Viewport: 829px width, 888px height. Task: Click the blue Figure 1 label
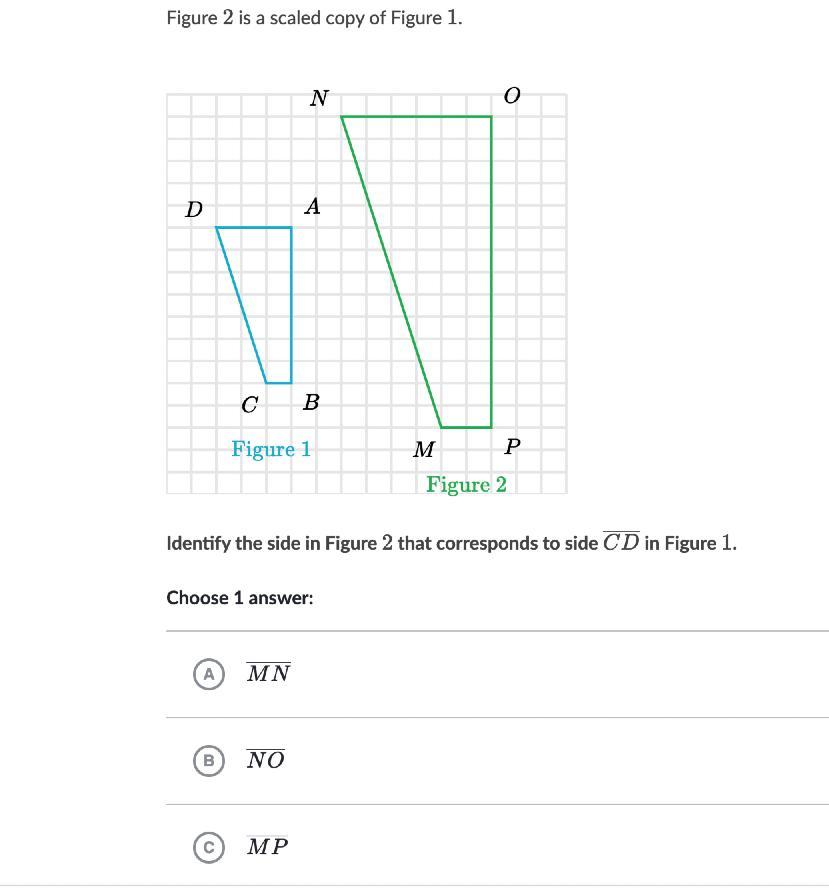[271, 449]
